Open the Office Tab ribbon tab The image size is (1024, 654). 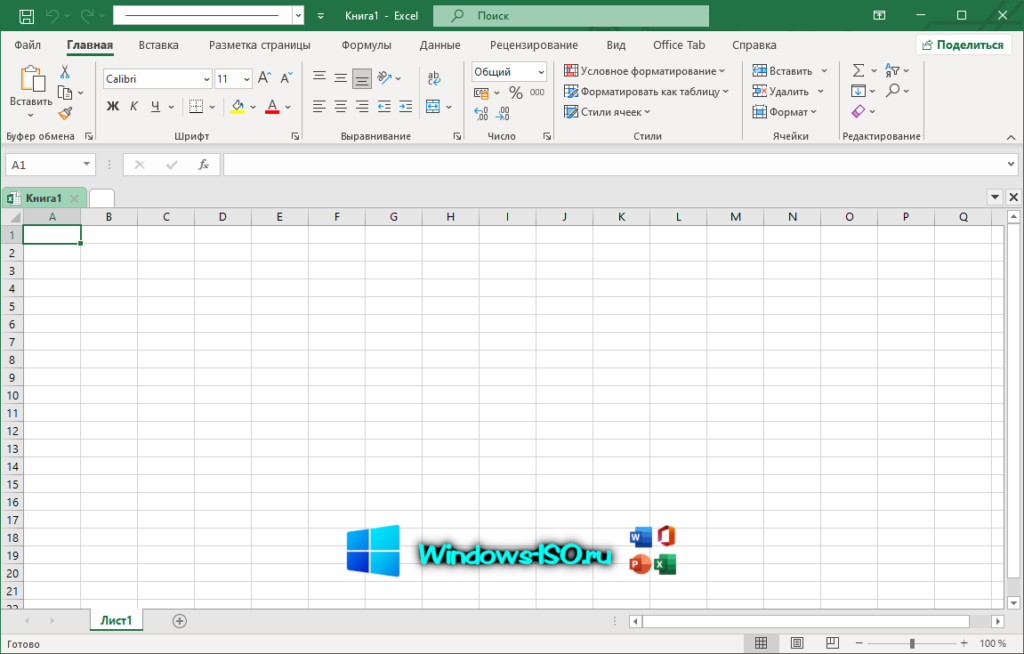pyautogui.click(x=679, y=45)
